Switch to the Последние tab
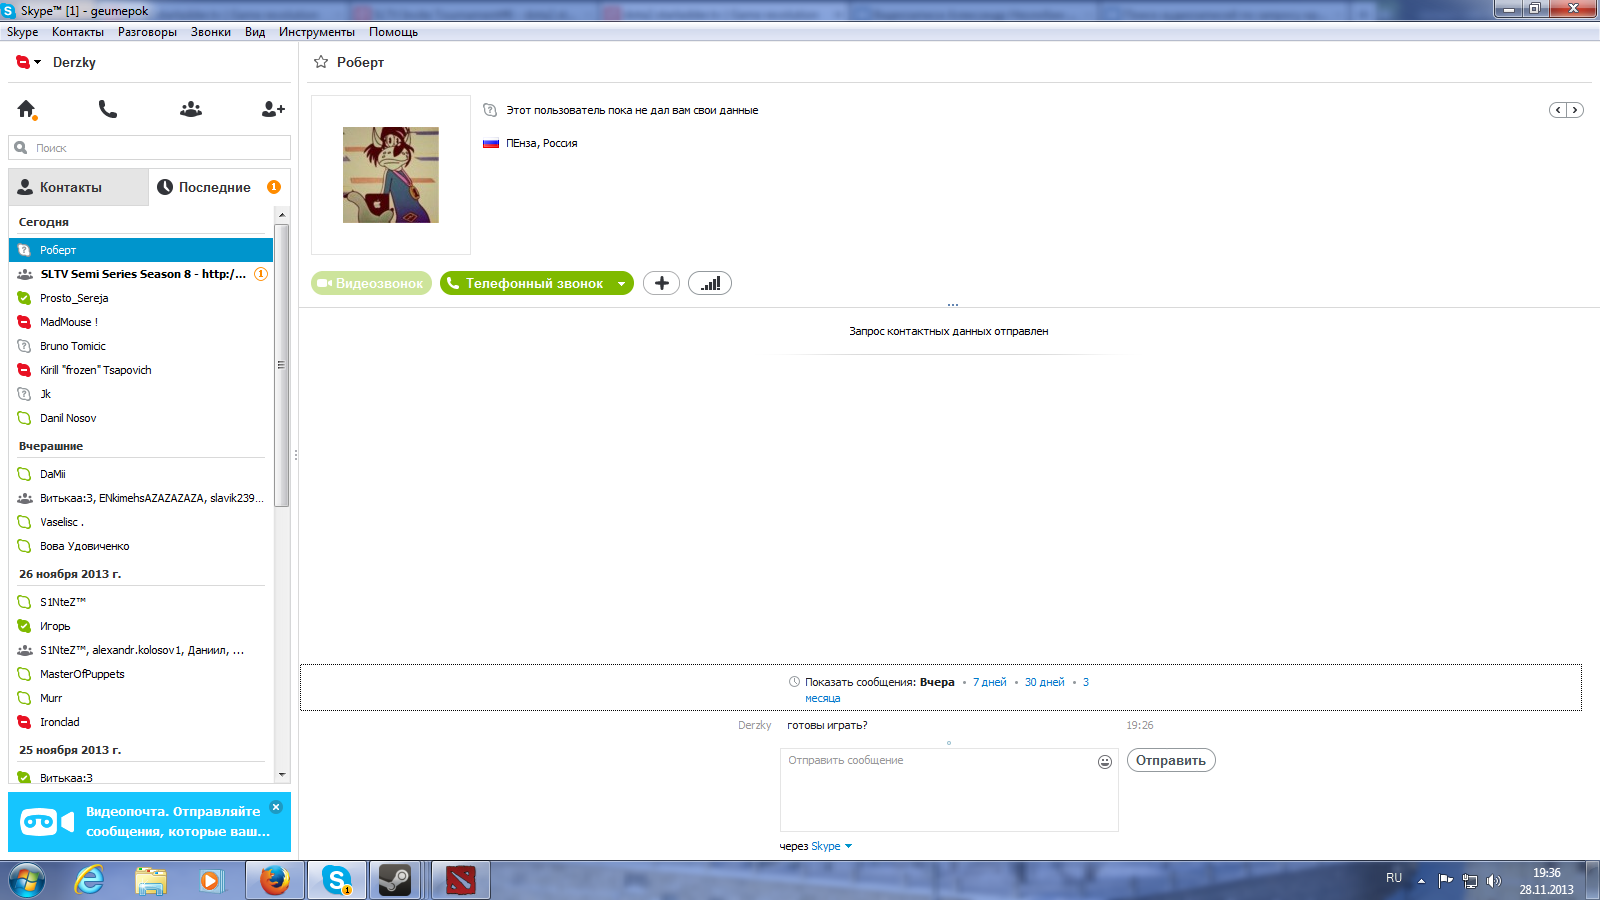This screenshot has width=1600, height=900. click(220, 187)
